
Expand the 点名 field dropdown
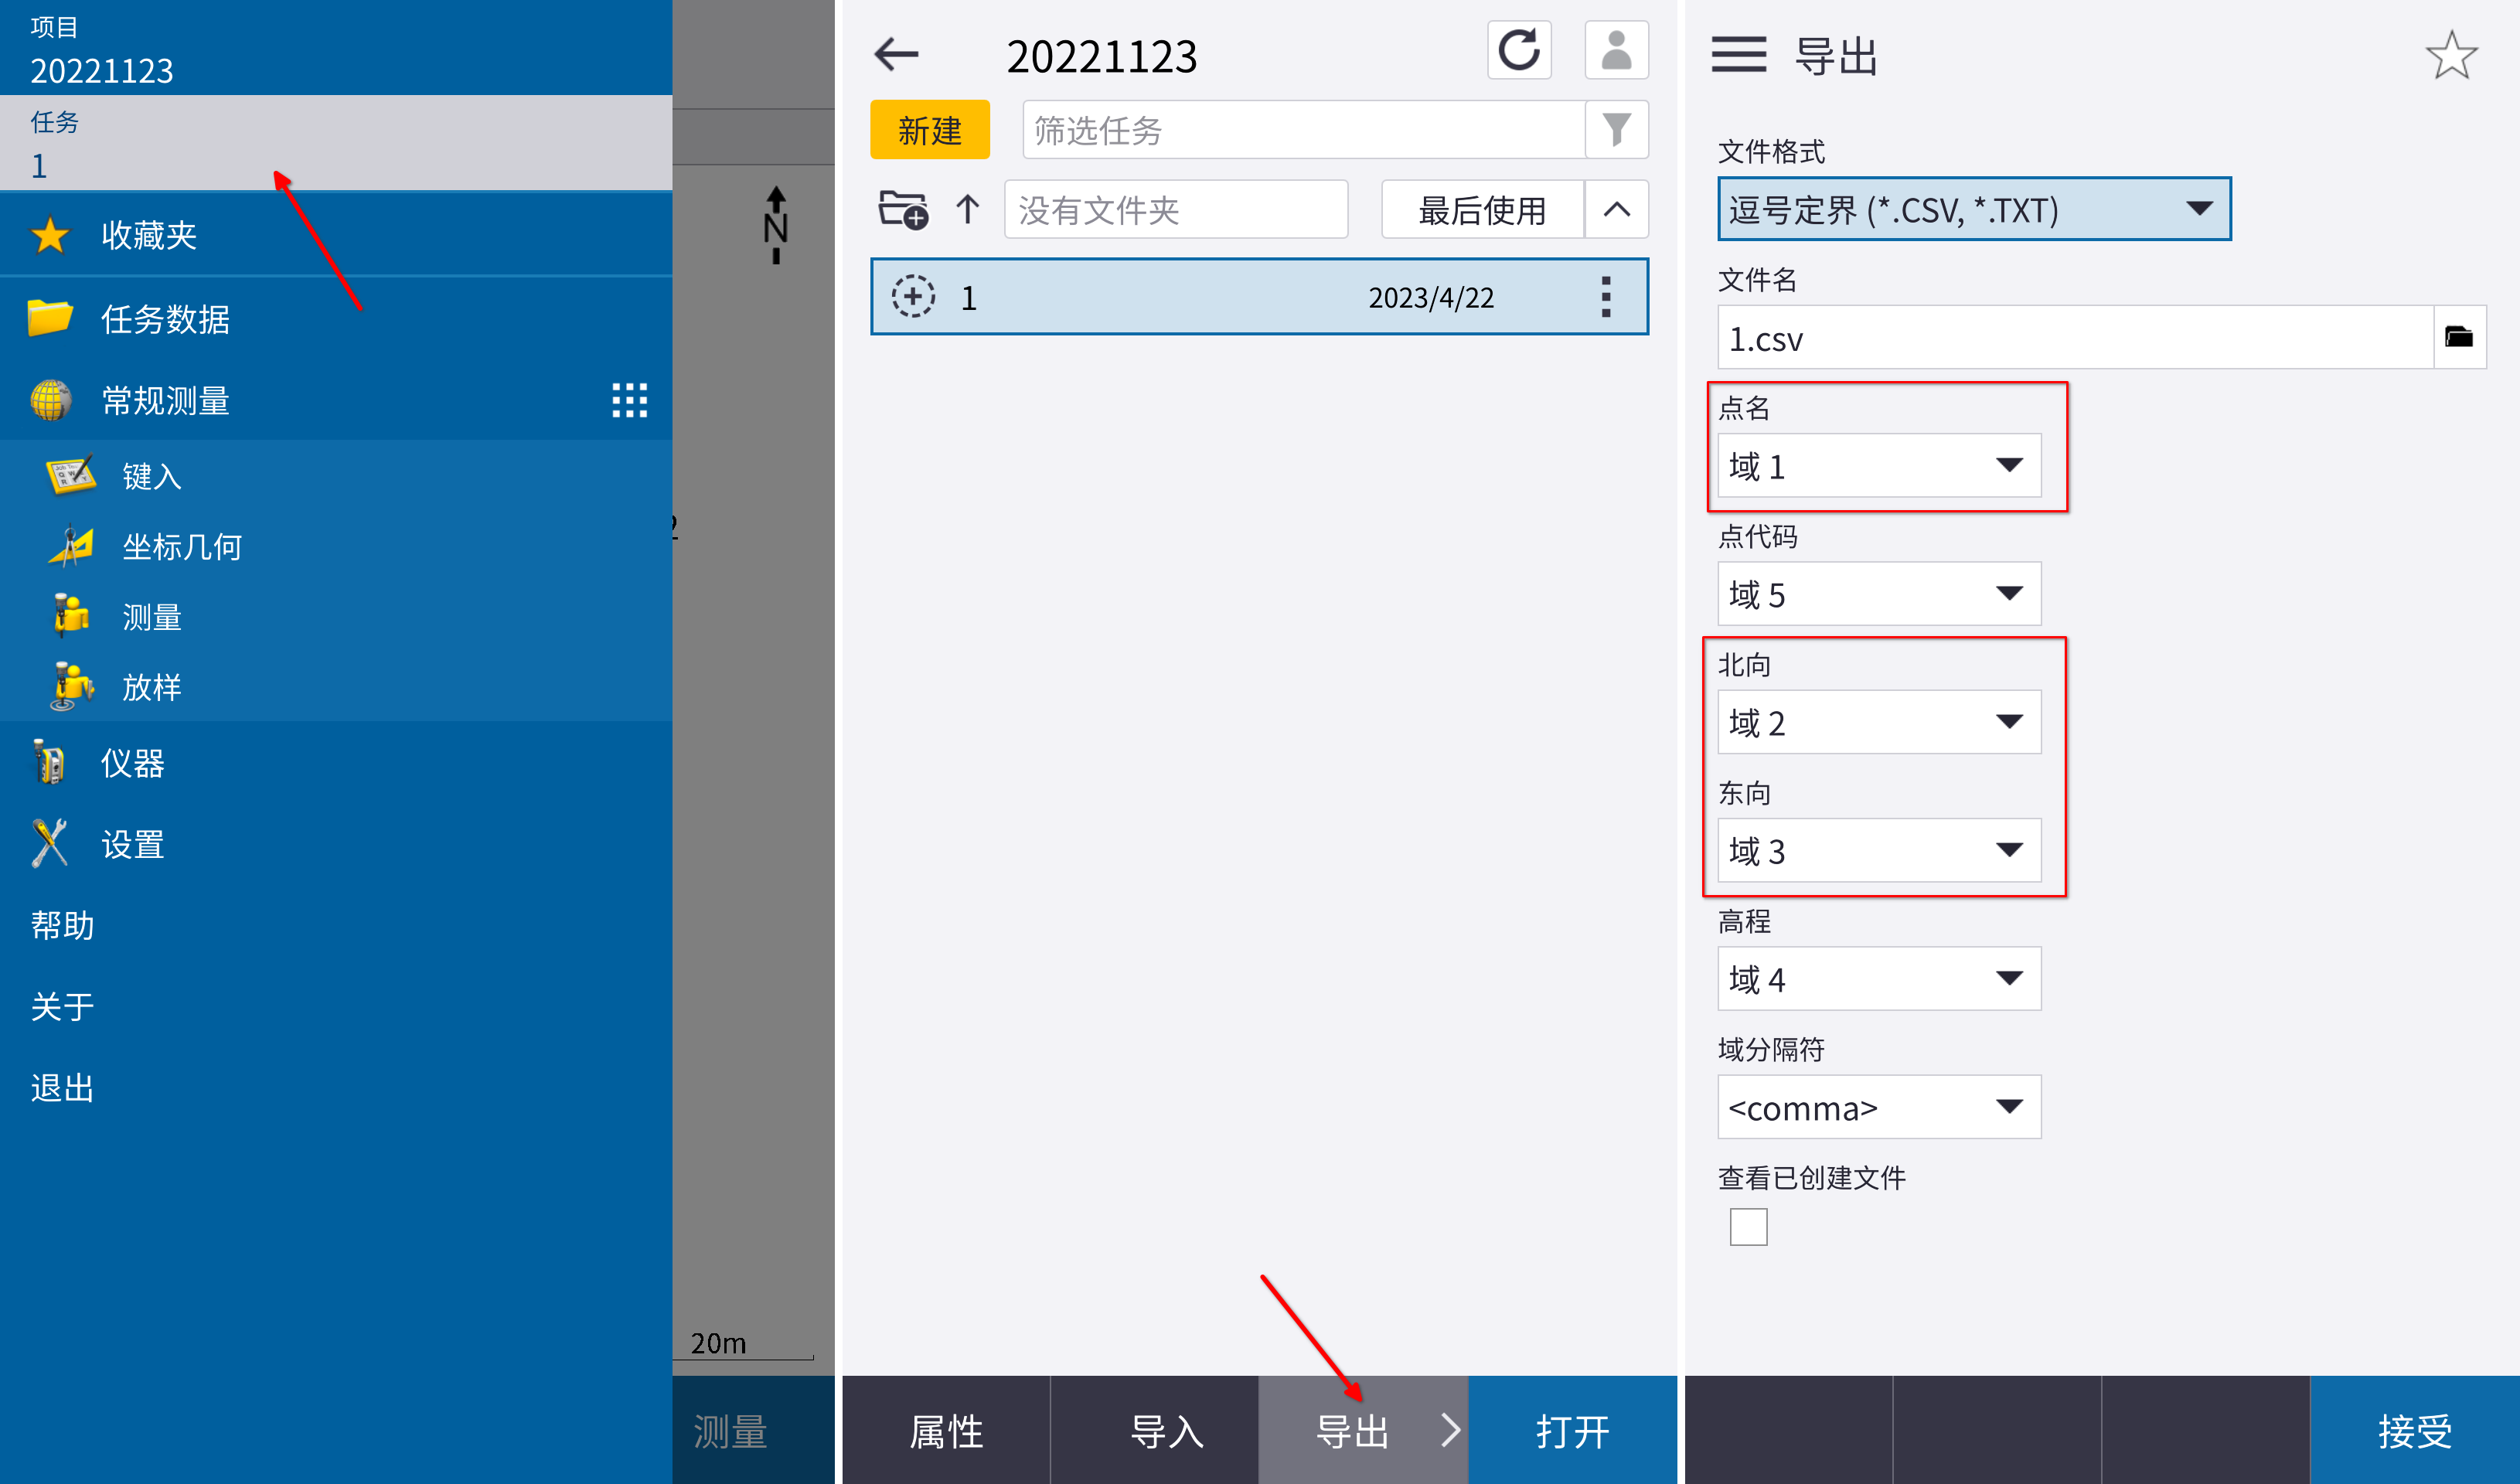1878,466
